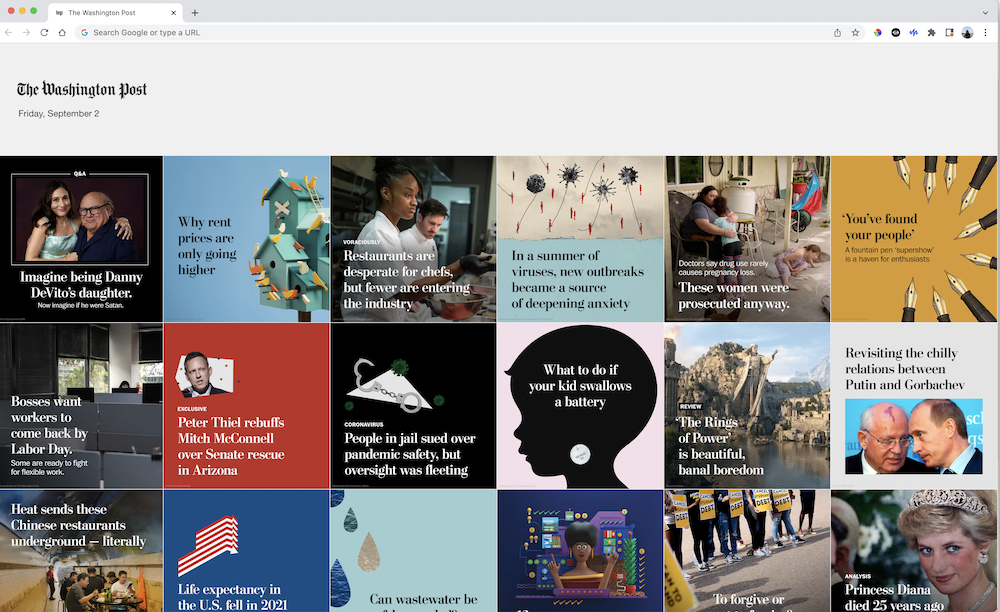Reload the current page

pyautogui.click(x=44, y=33)
